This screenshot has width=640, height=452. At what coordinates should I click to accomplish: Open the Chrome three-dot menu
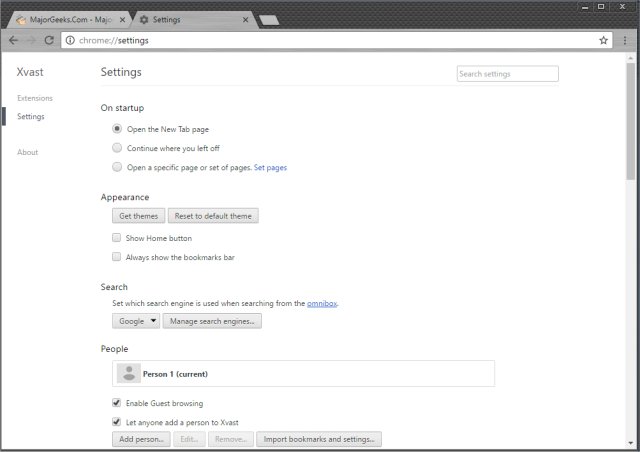point(625,40)
